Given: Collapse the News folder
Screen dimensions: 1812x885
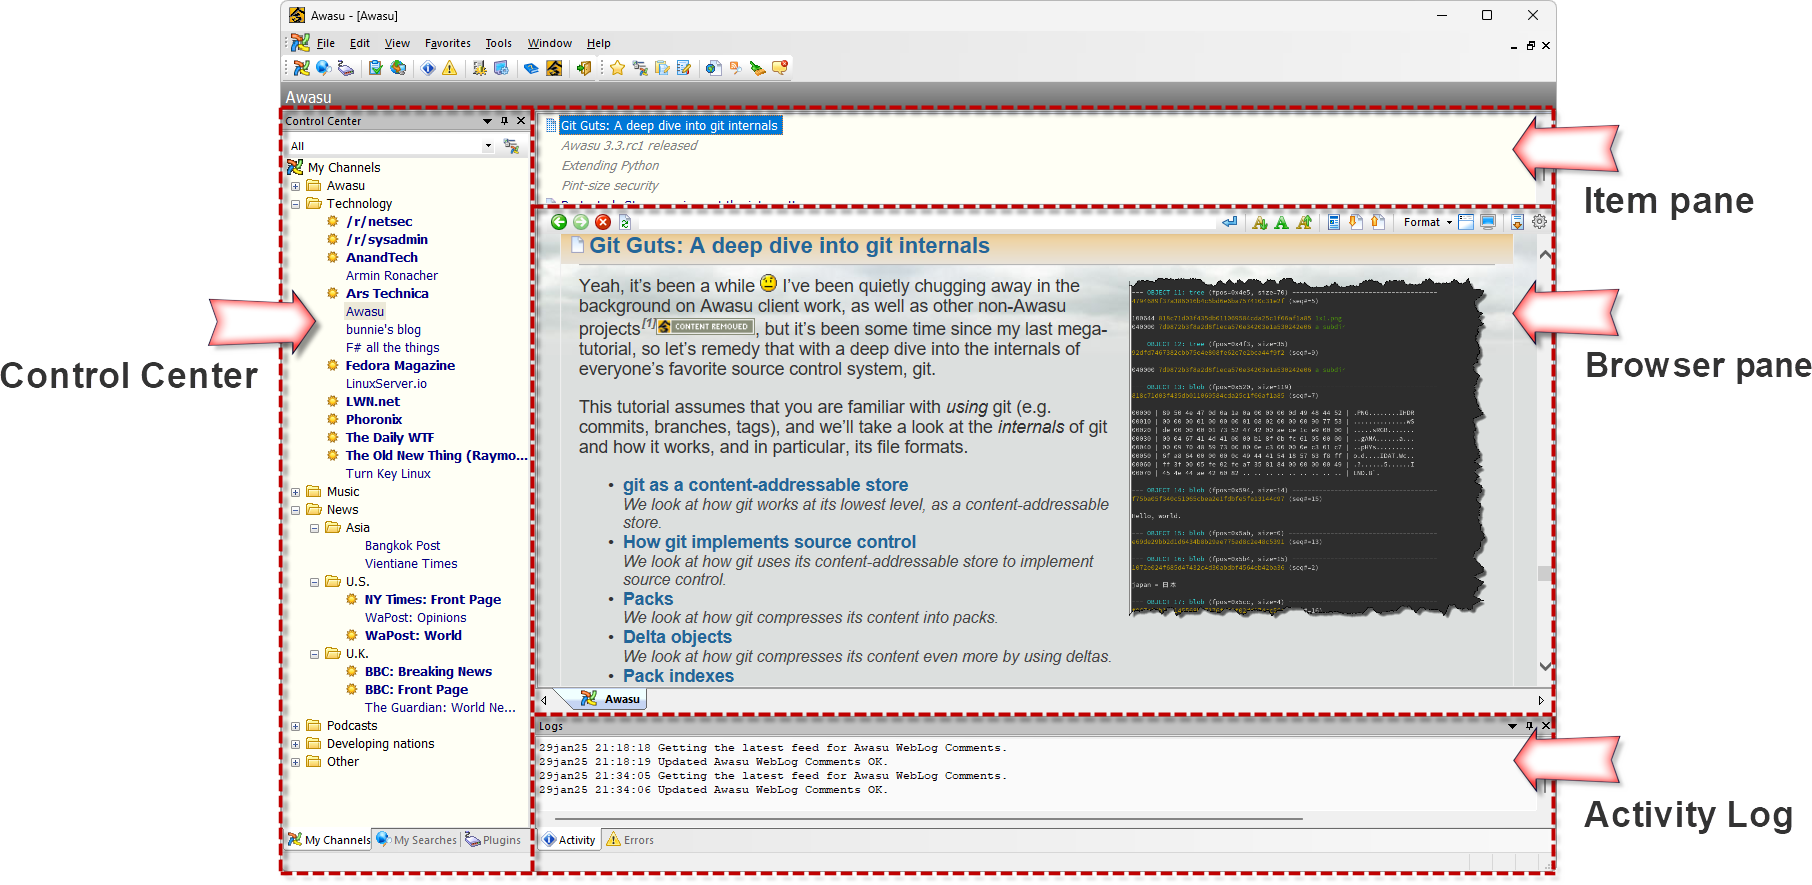Looking at the screenshot, I should point(295,510).
